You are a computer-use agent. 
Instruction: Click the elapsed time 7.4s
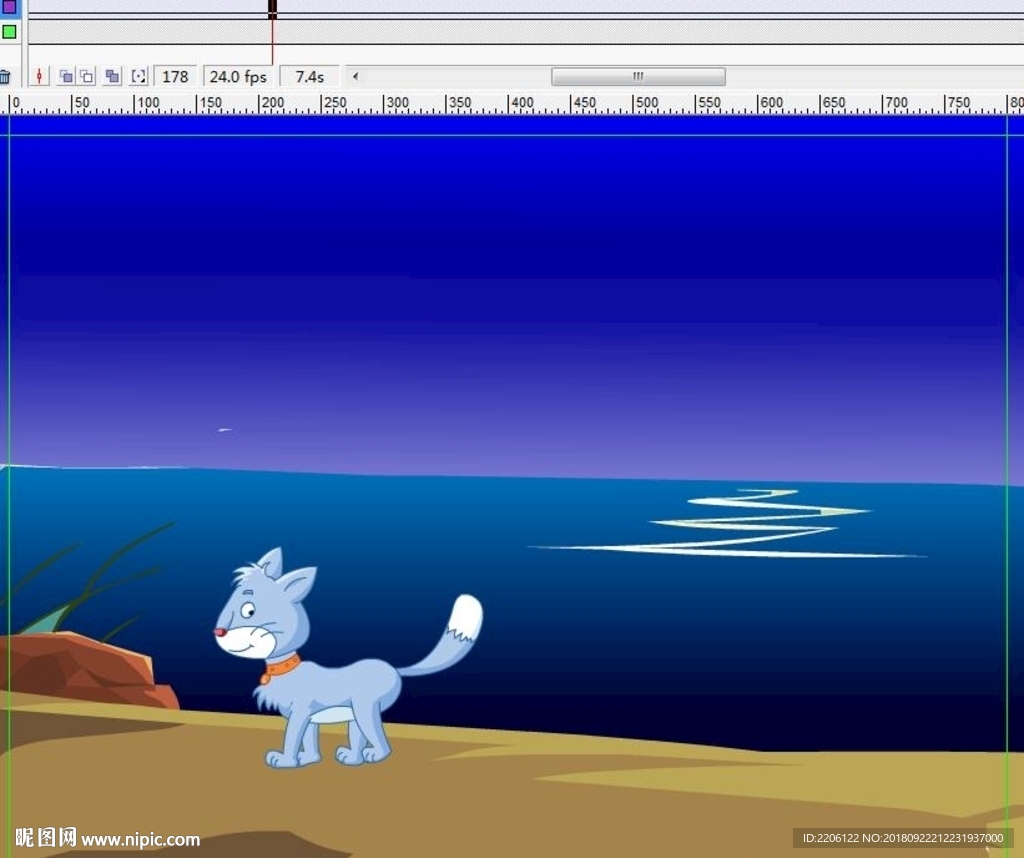click(x=310, y=76)
